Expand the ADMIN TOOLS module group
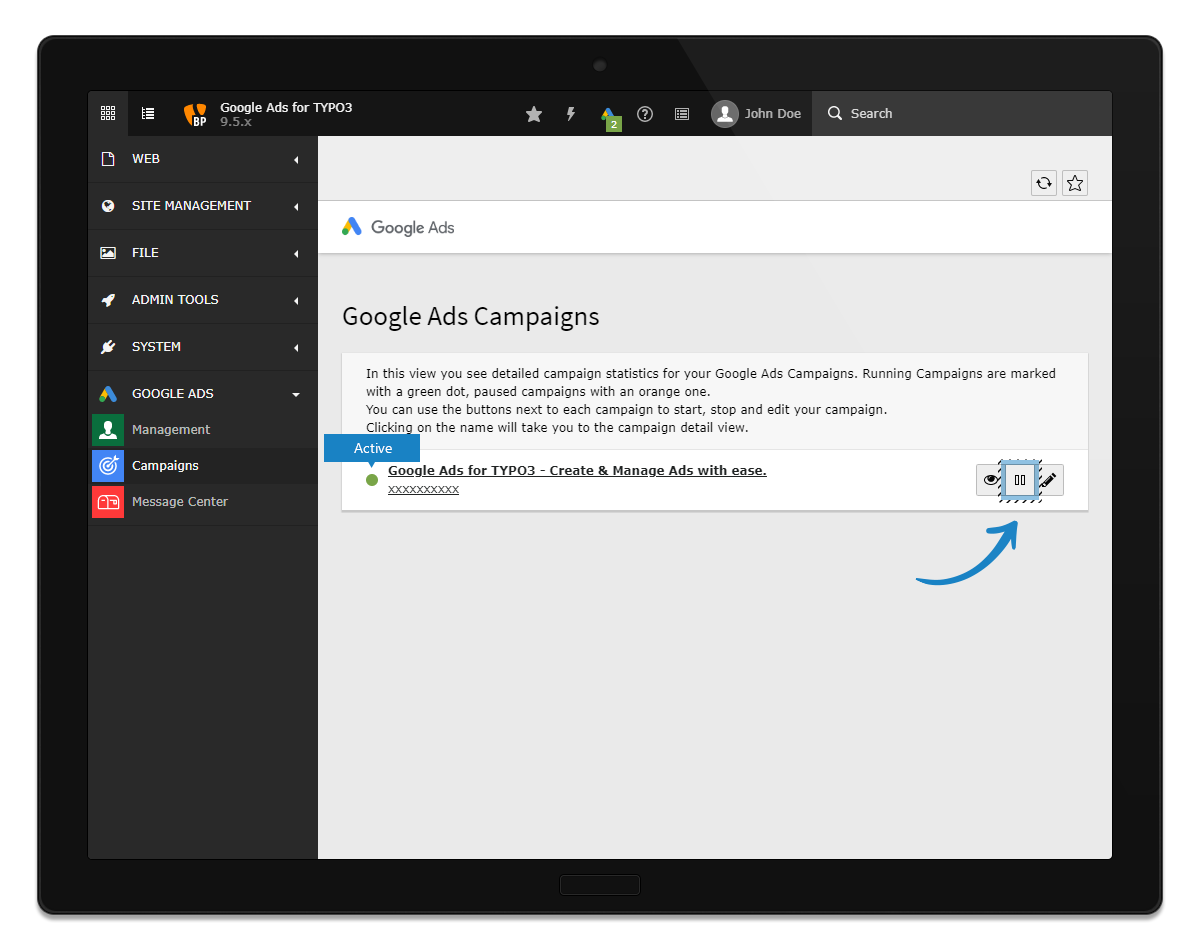The width and height of the screenshot is (1200, 950). pyautogui.click(x=203, y=300)
